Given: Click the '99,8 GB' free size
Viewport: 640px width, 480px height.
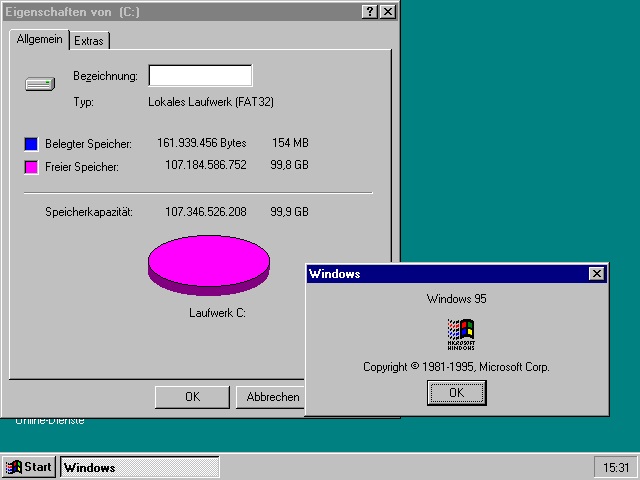Looking at the screenshot, I should click(289, 165).
